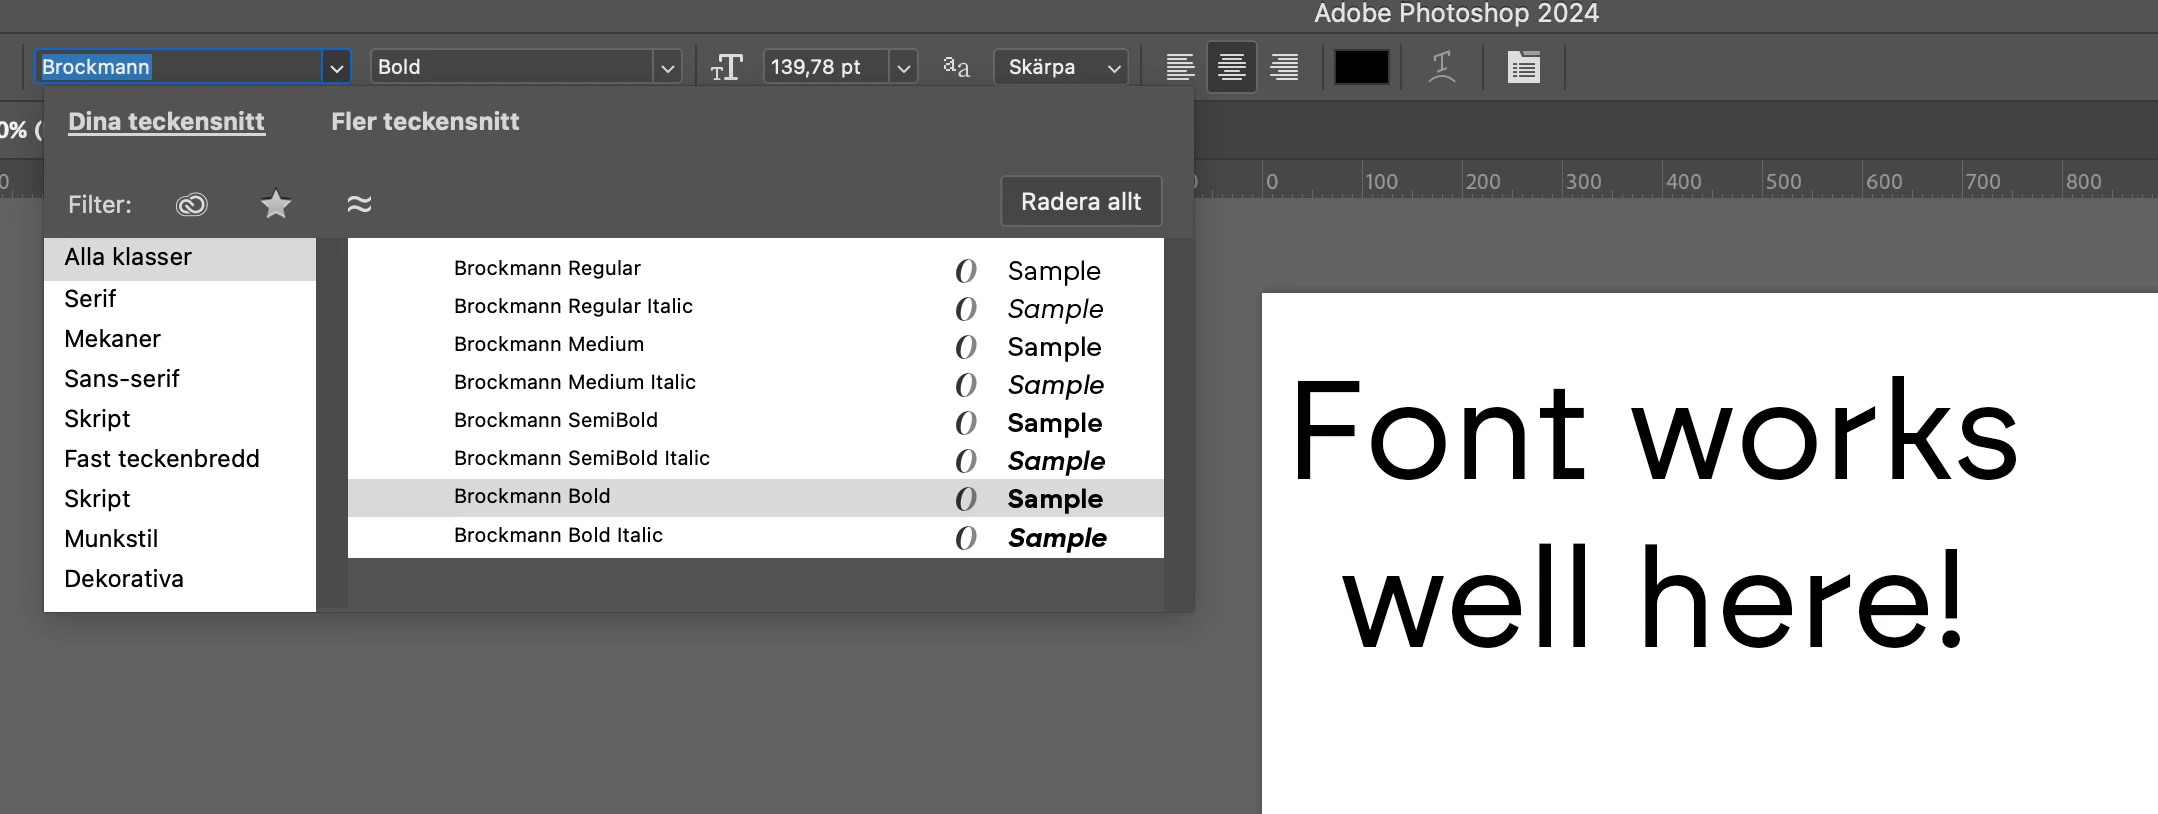
Task: Click the Sample preview for Brockmann Regular
Action: click(x=1054, y=271)
